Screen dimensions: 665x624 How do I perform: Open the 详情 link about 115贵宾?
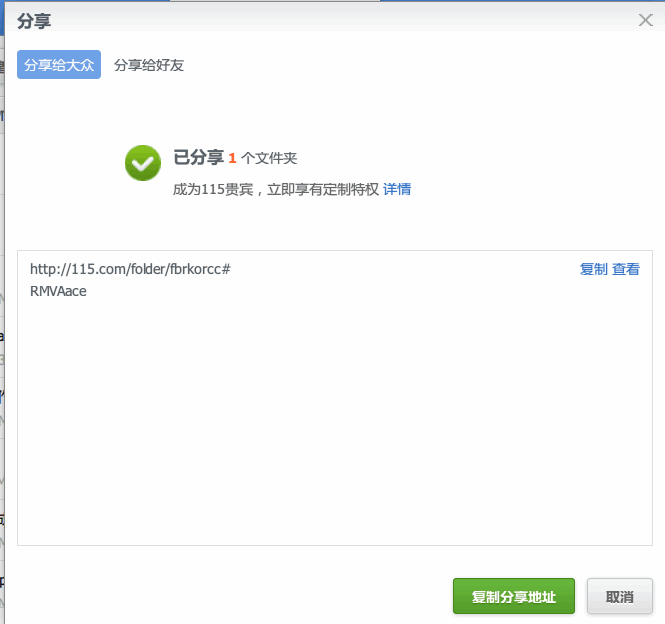pos(397,189)
